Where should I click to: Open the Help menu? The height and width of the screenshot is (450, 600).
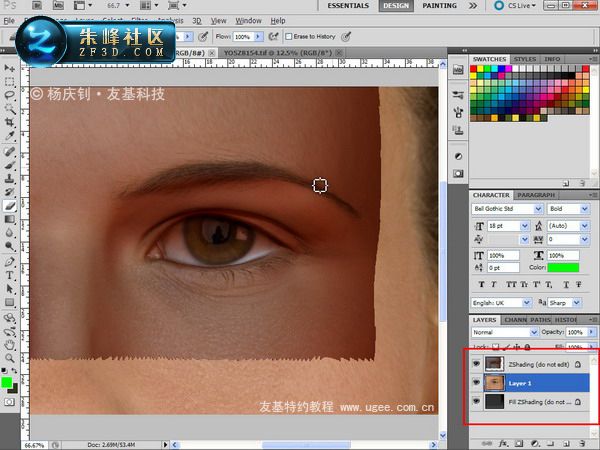278,21
